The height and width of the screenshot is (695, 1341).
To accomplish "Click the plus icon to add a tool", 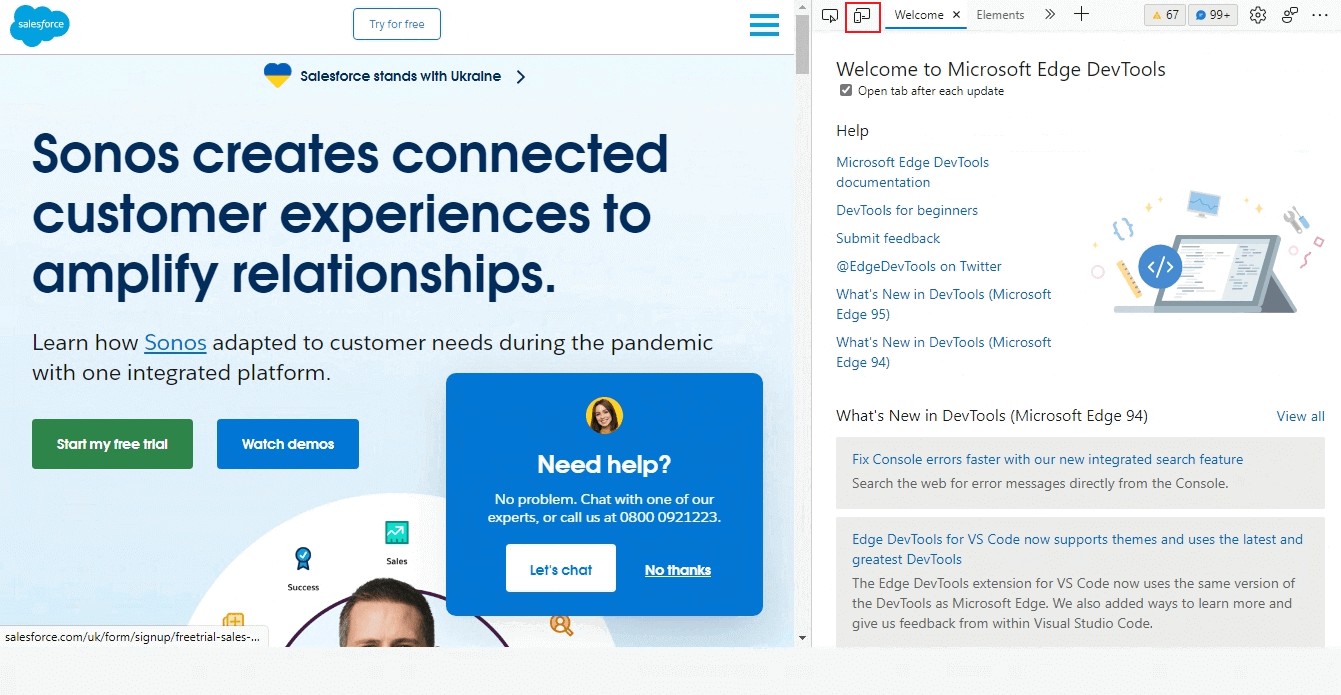I will click(1080, 15).
